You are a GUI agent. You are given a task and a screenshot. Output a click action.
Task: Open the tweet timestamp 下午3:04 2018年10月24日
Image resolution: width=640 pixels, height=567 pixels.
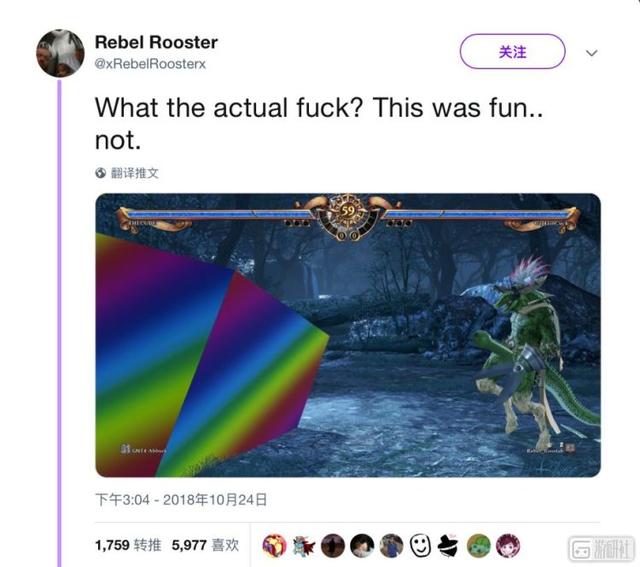coord(181,500)
